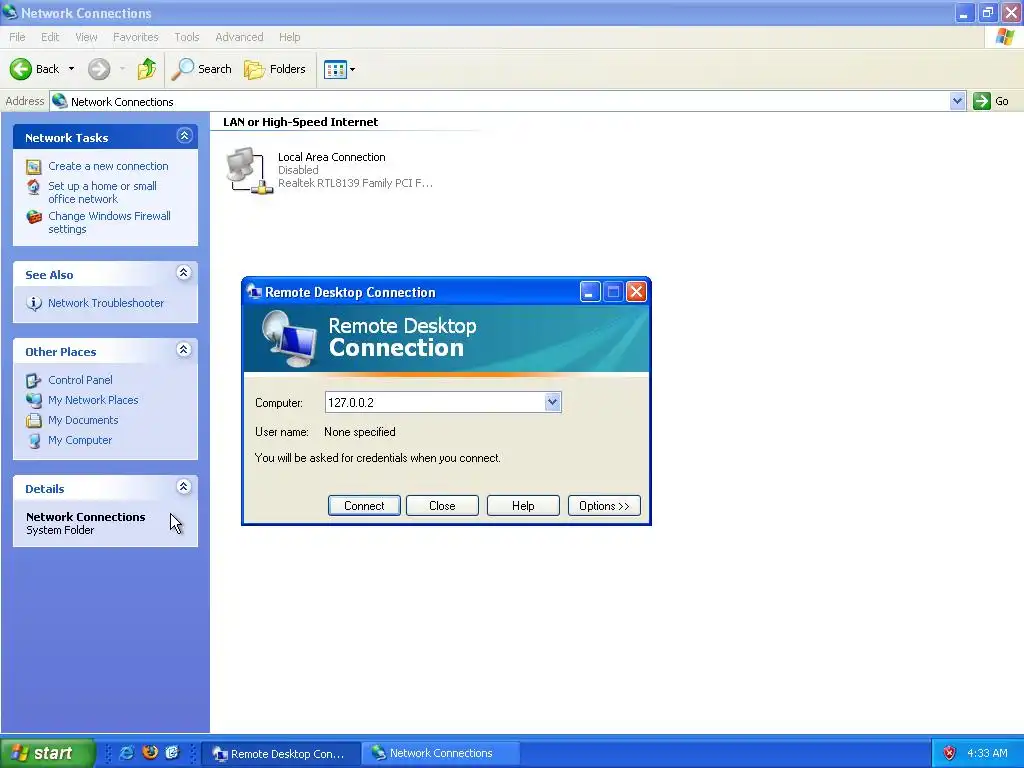Click the Close button in Remote Desktop dialog
The height and width of the screenshot is (768, 1024).
pyautogui.click(x=442, y=505)
